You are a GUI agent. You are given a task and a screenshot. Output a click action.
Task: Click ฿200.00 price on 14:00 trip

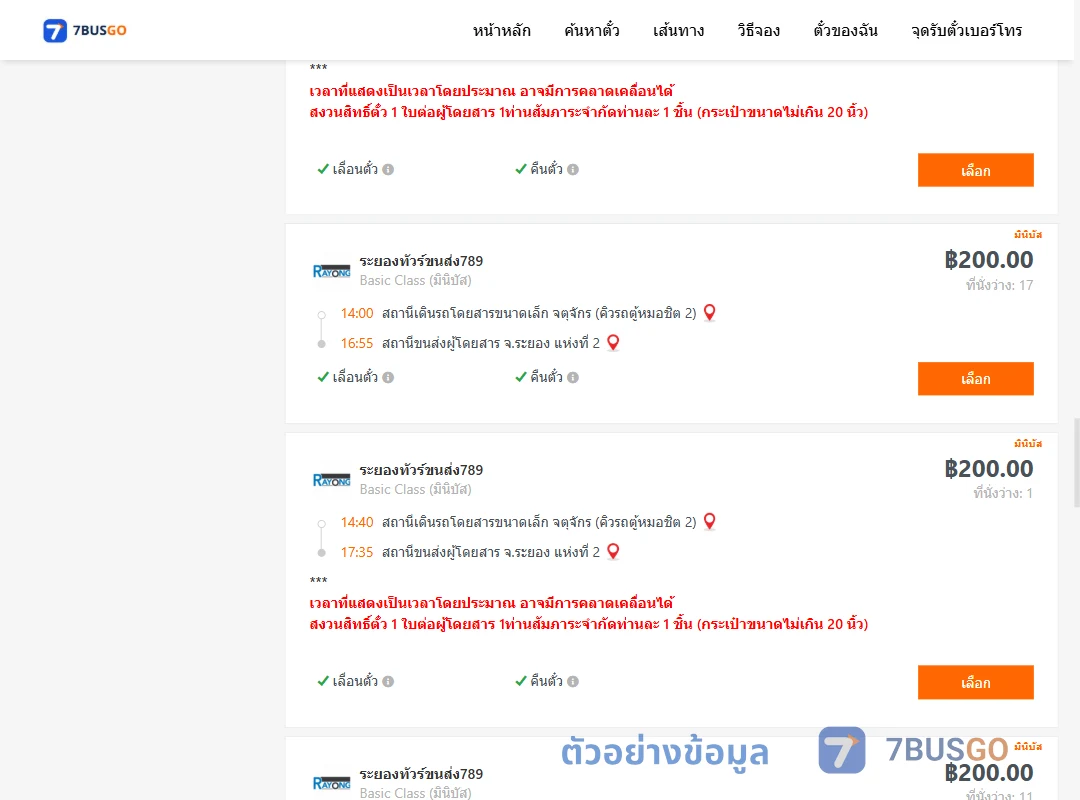point(989,260)
